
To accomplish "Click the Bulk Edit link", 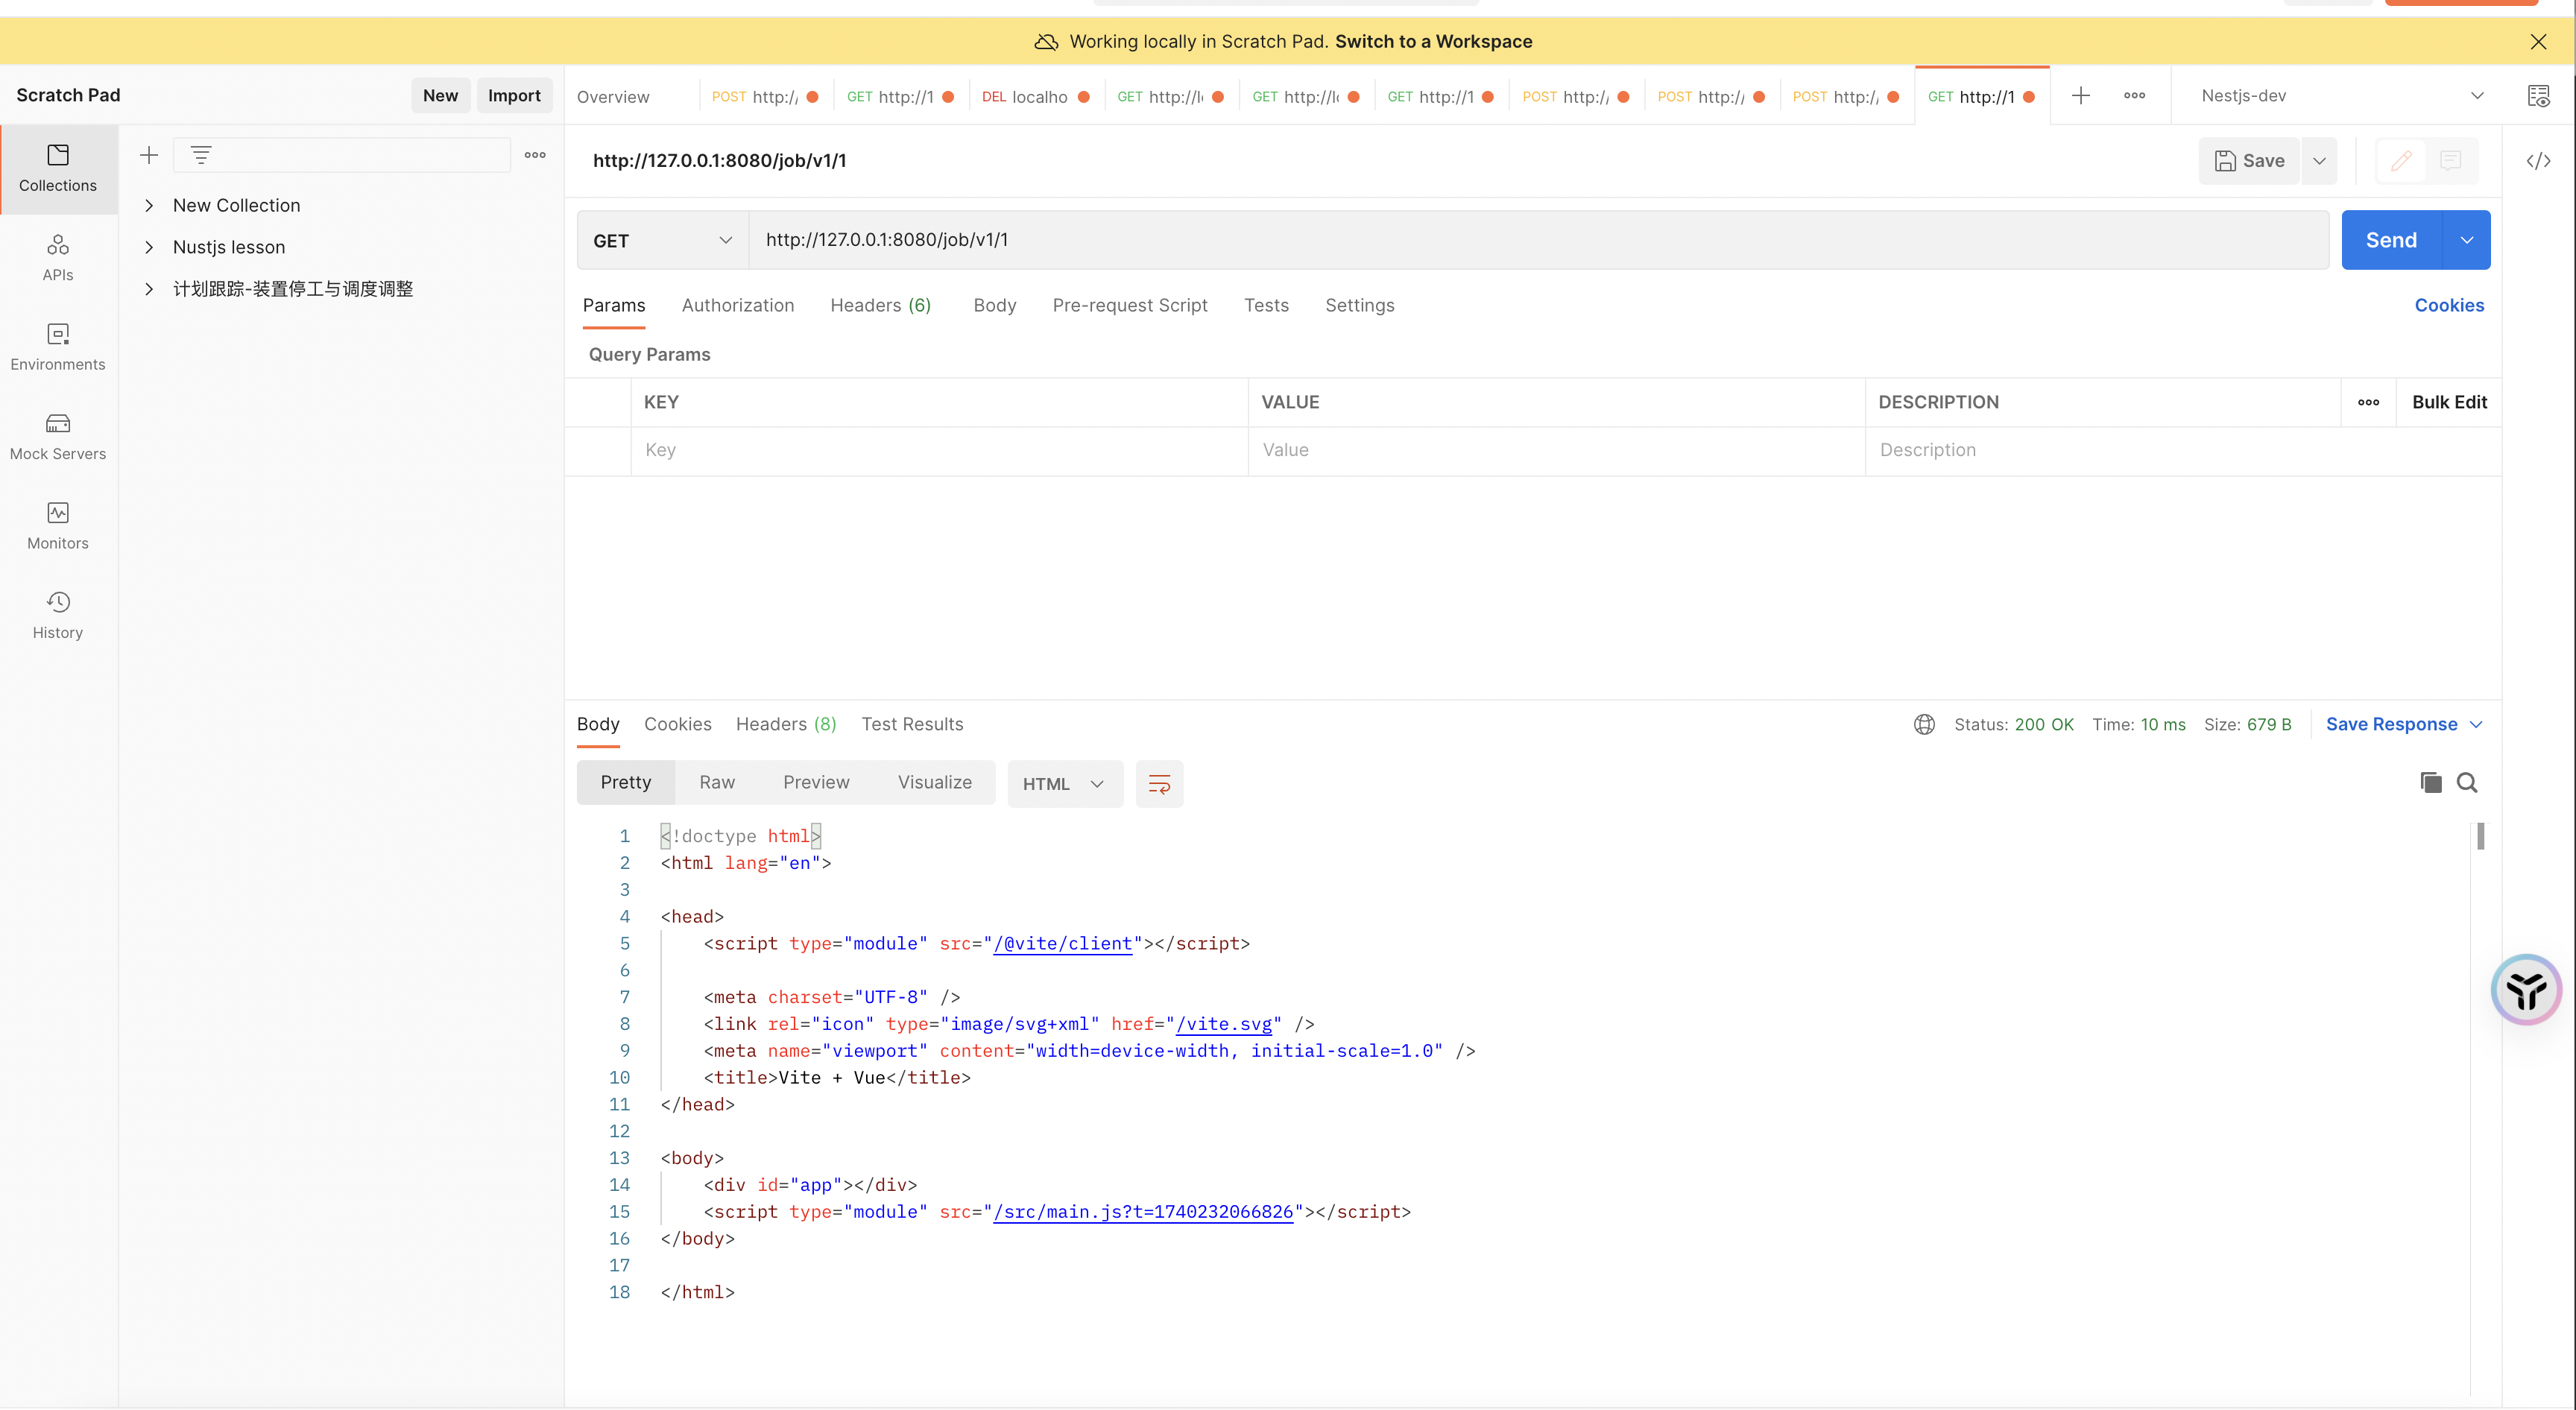I will tap(2449, 402).
